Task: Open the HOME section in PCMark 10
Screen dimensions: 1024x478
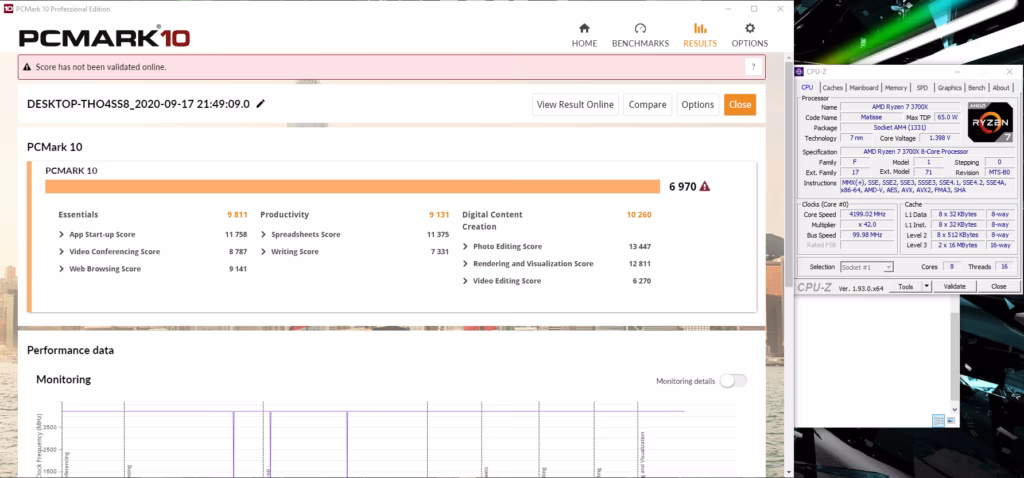Action: 584,35
